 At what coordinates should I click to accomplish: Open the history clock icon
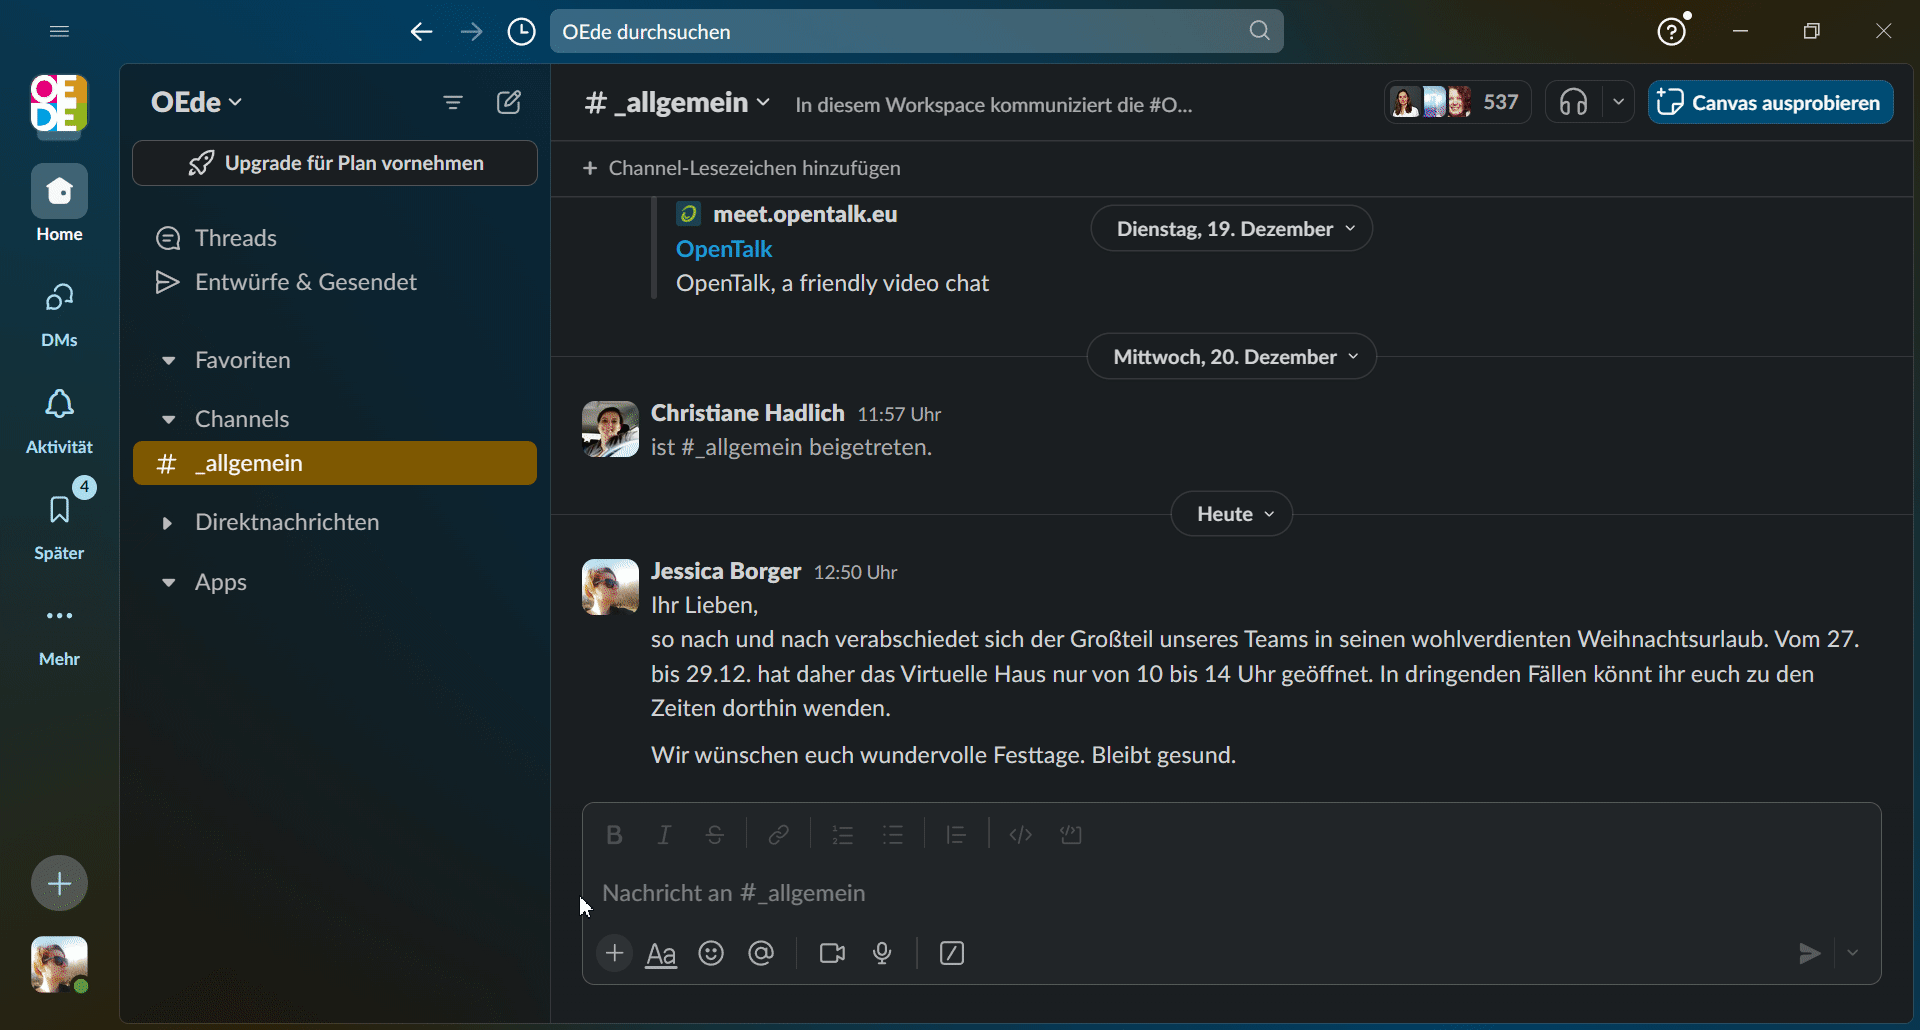(x=521, y=32)
